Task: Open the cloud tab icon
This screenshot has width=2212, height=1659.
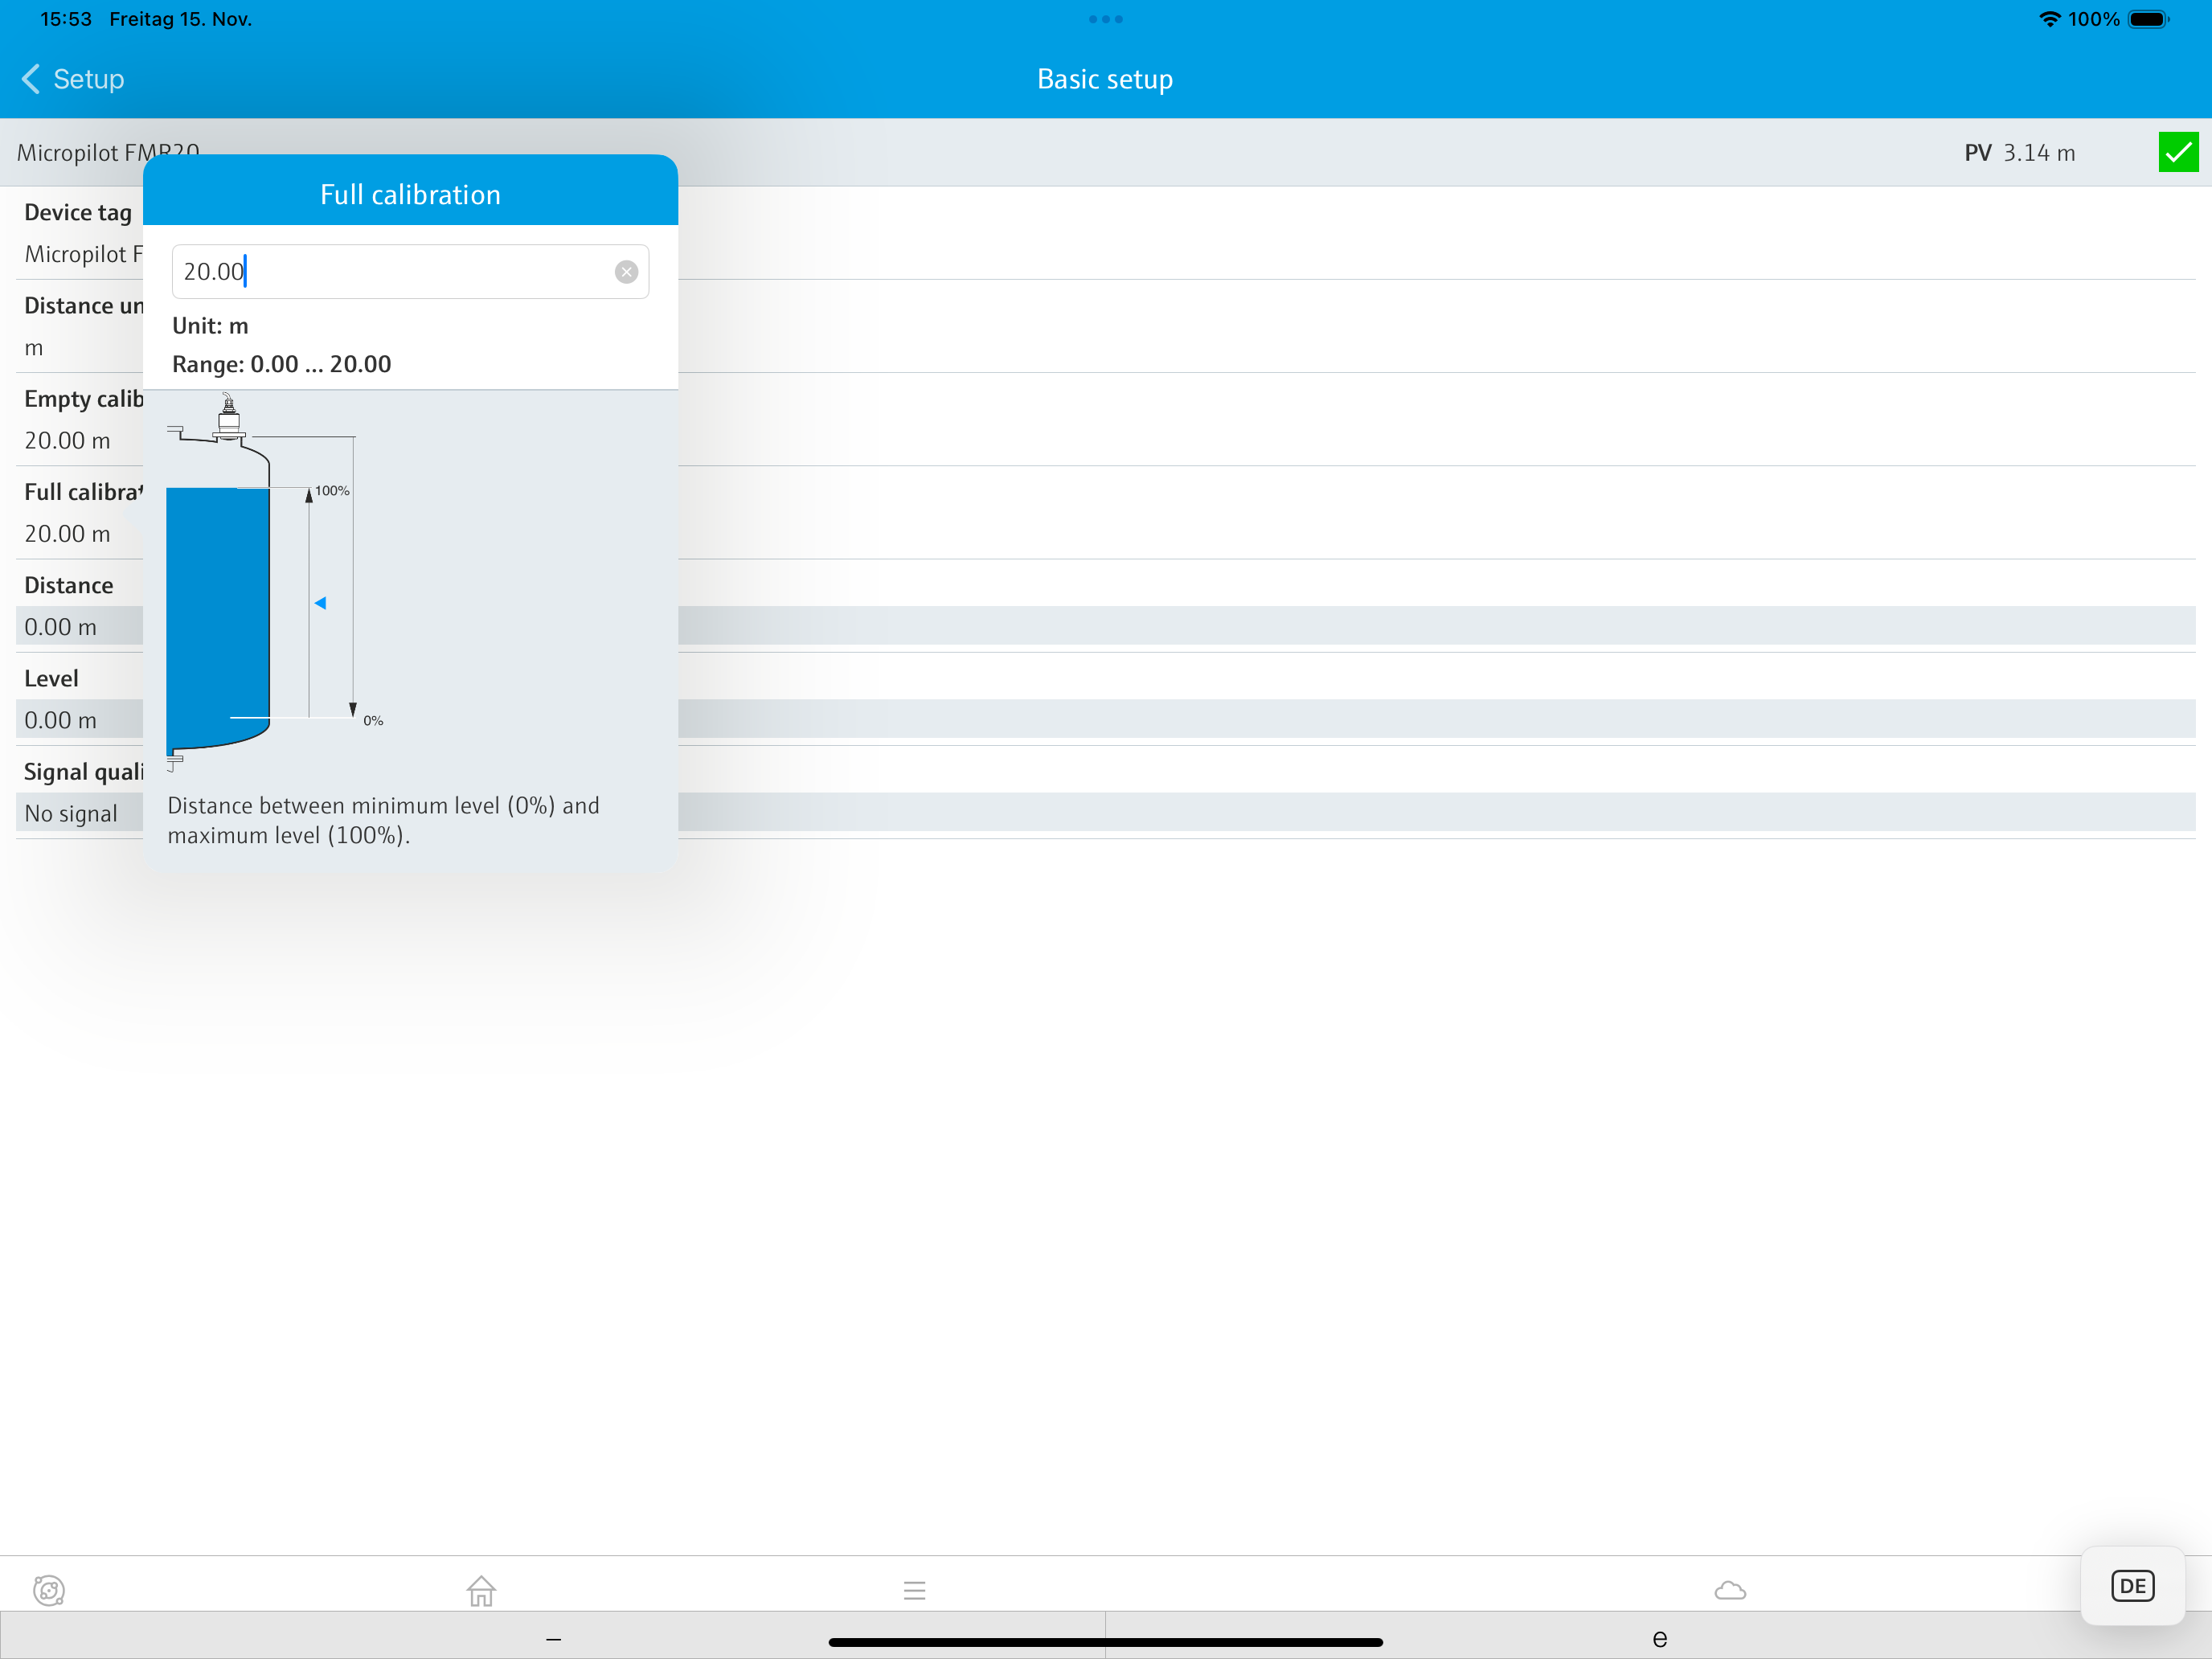Action: tap(1729, 1590)
